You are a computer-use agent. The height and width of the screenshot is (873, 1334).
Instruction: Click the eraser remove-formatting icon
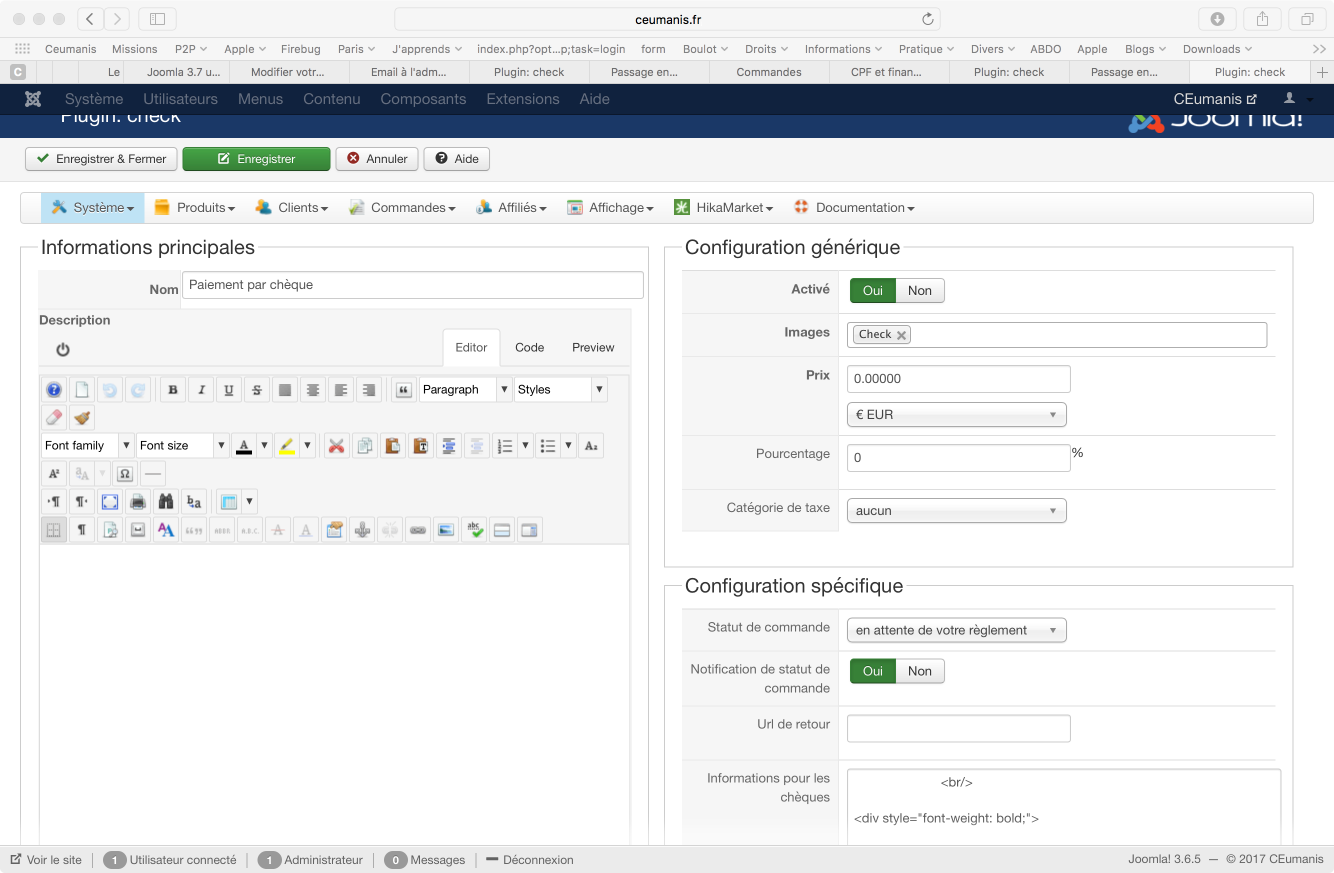click(x=54, y=418)
